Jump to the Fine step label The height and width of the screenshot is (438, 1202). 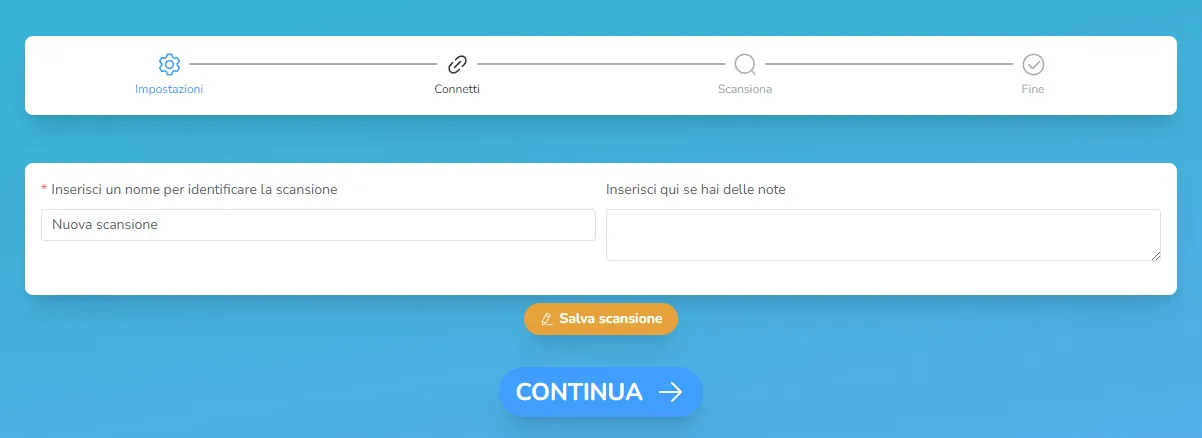[x=1033, y=89]
